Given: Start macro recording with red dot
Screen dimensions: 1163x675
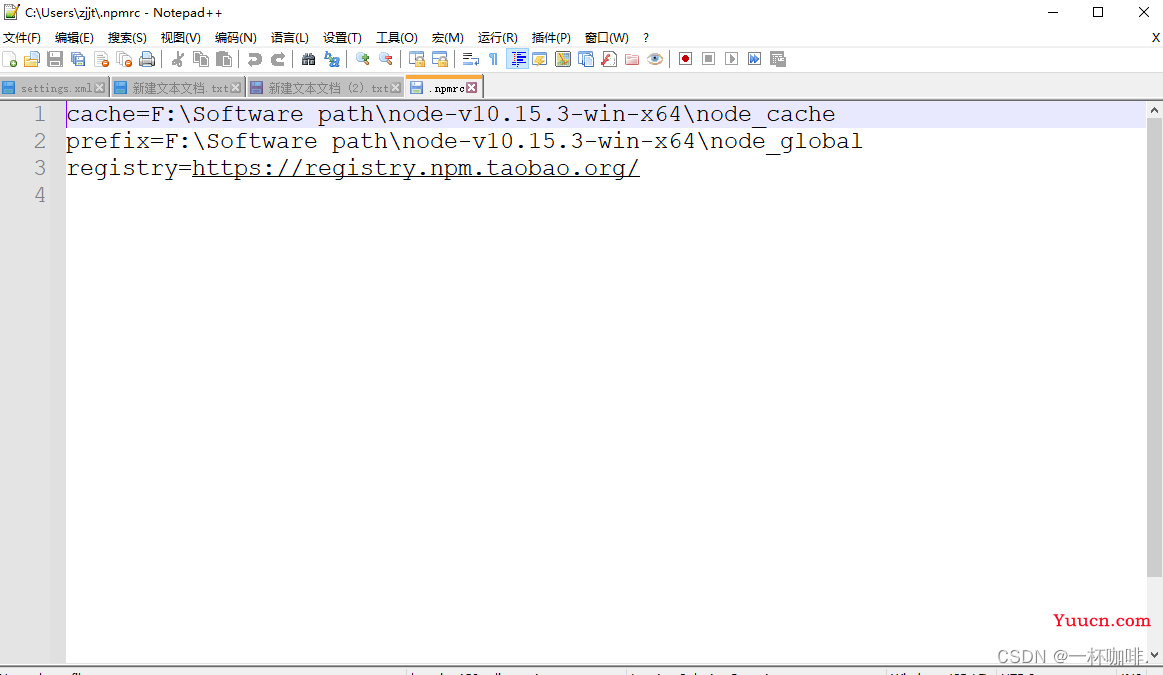Looking at the screenshot, I should coord(685,59).
